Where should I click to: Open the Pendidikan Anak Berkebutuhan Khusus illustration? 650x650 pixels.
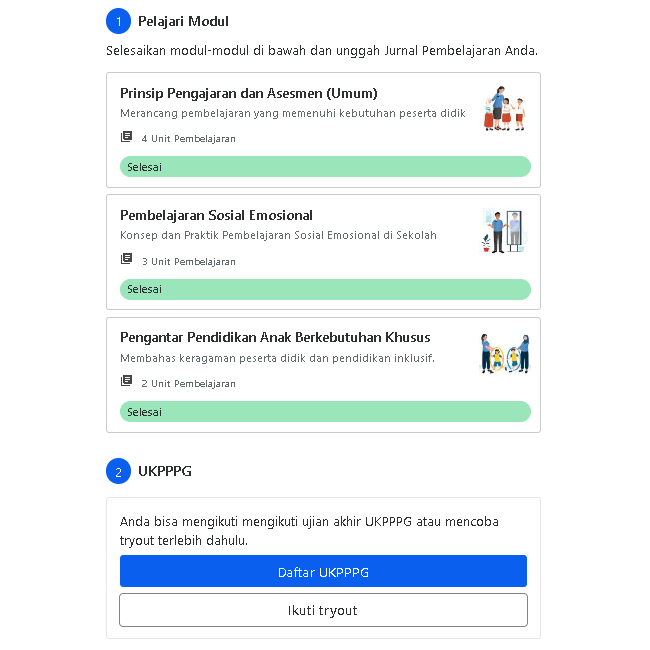click(x=503, y=354)
